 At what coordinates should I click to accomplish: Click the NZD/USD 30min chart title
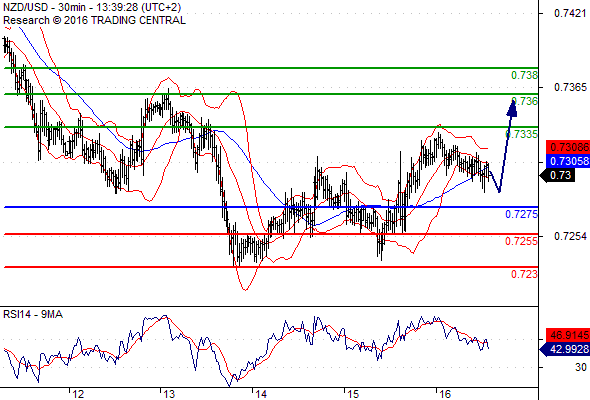92,7
